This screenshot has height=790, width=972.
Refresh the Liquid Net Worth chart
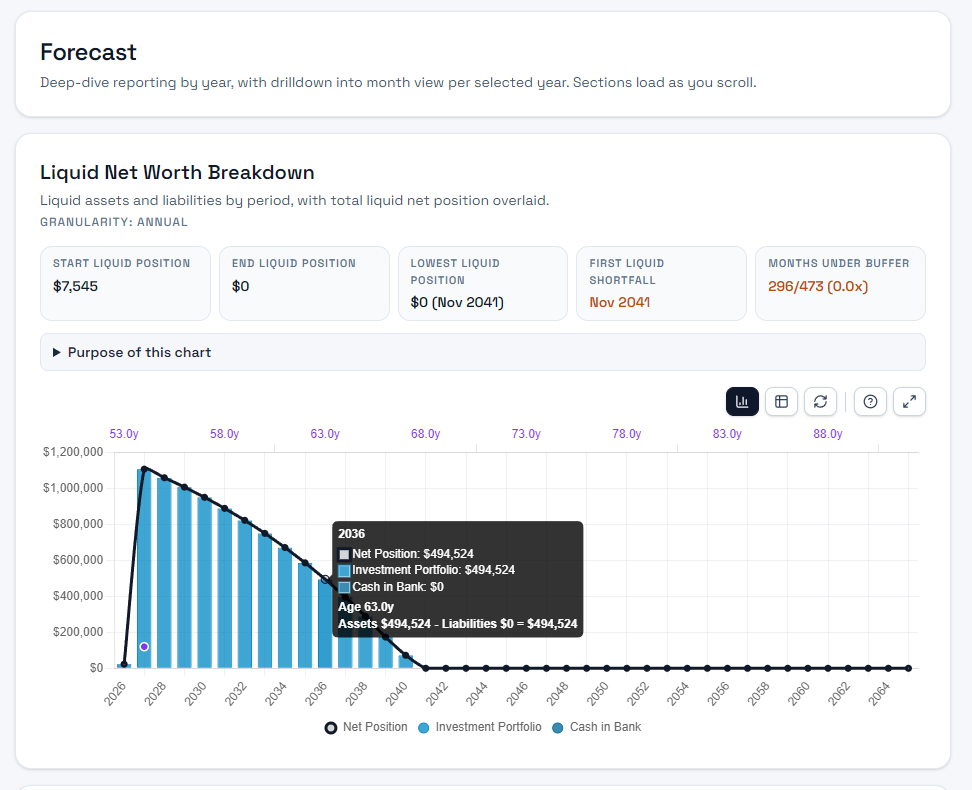click(x=820, y=400)
